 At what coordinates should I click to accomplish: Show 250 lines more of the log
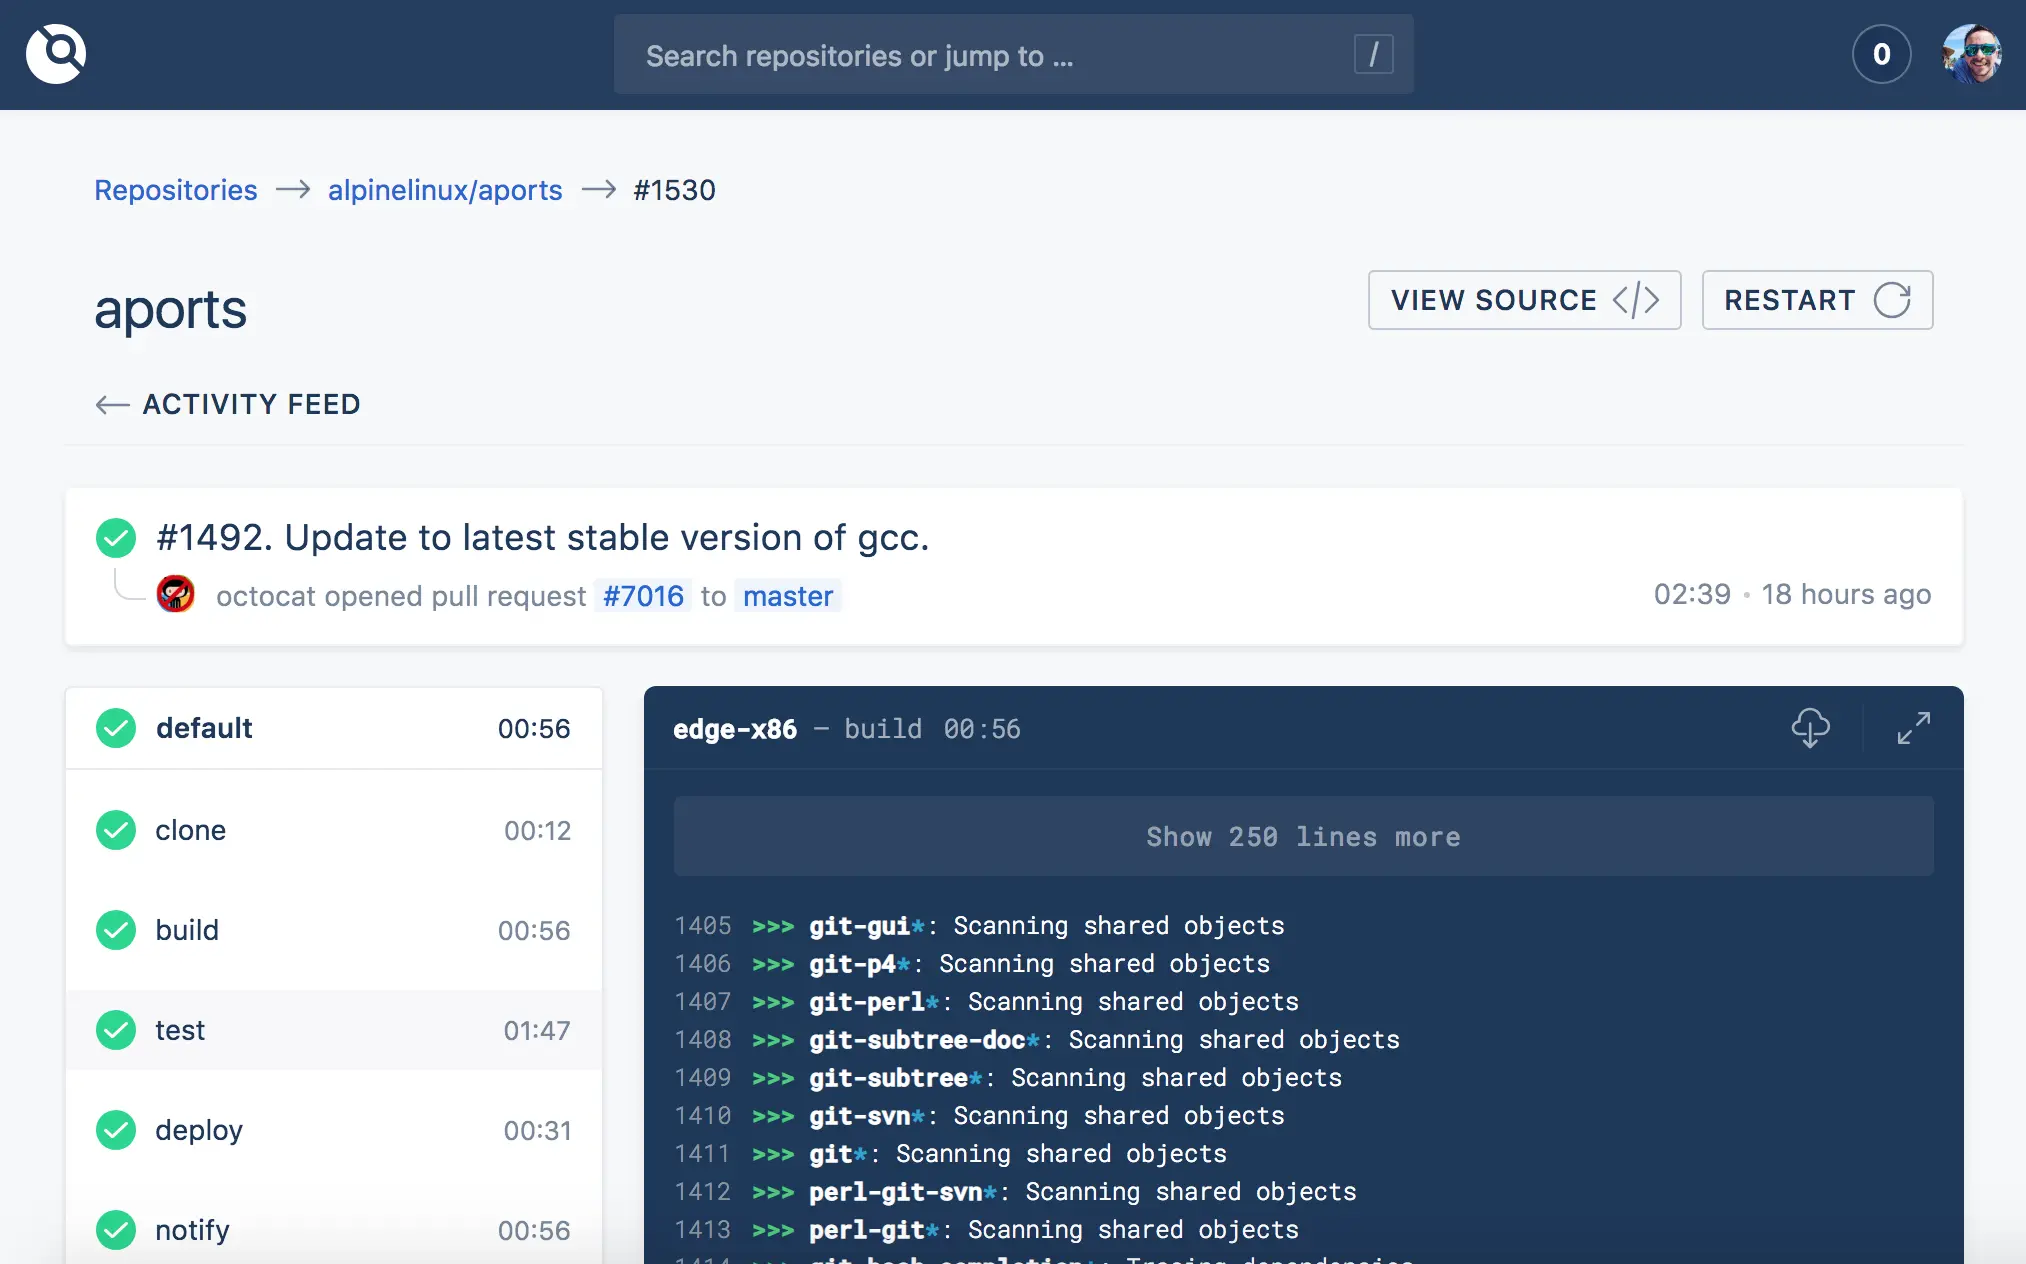click(1303, 837)
